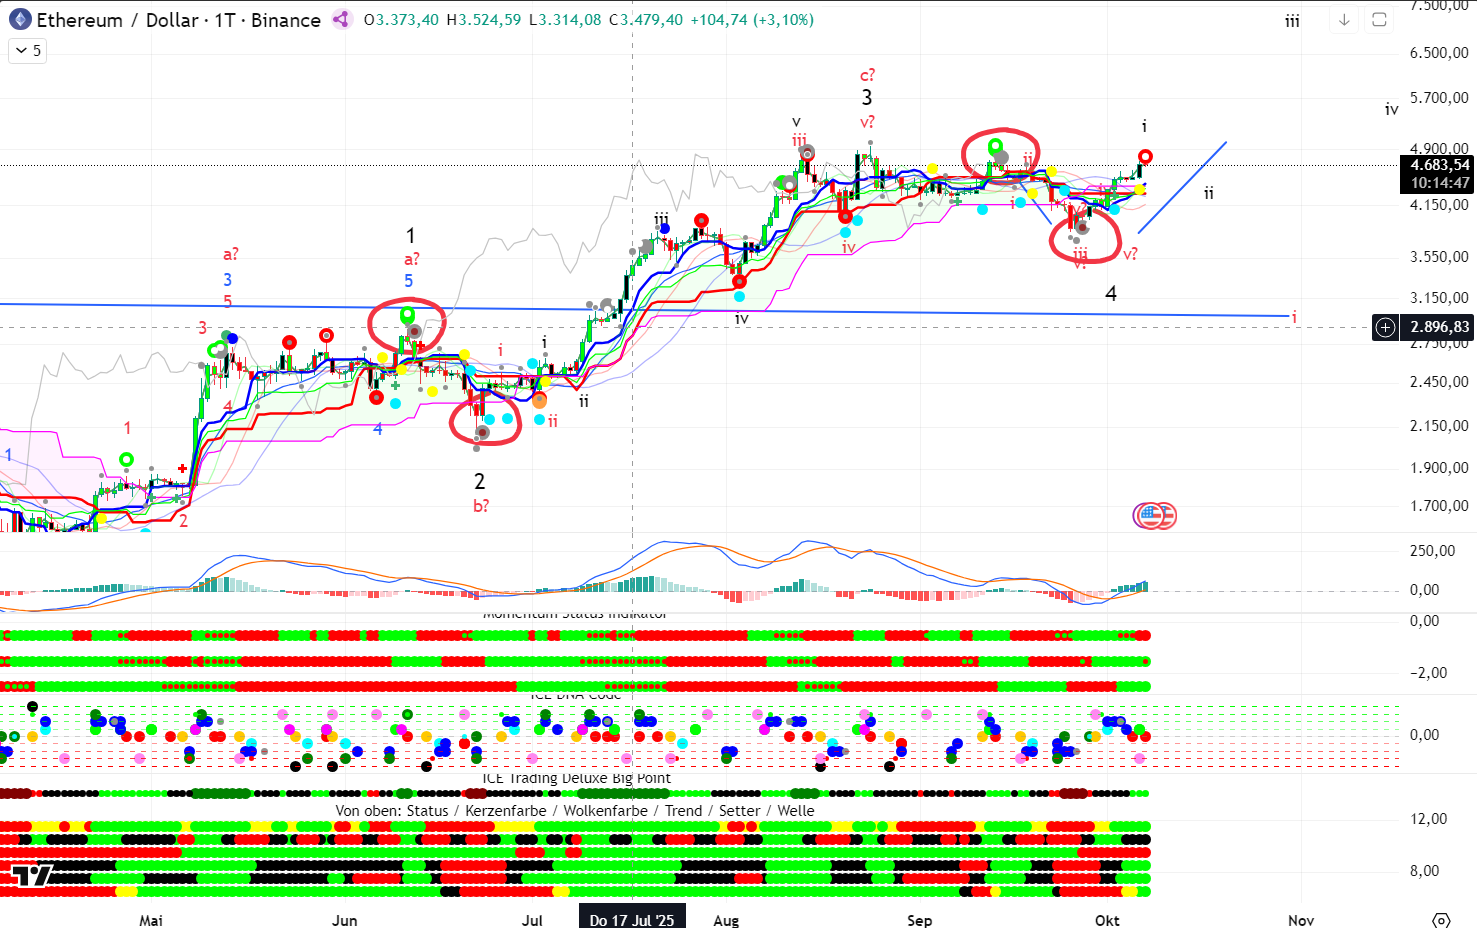Click the fullscreen square icon at top right
This screenshot has height=928, width=1477.
coord(1379,20)
